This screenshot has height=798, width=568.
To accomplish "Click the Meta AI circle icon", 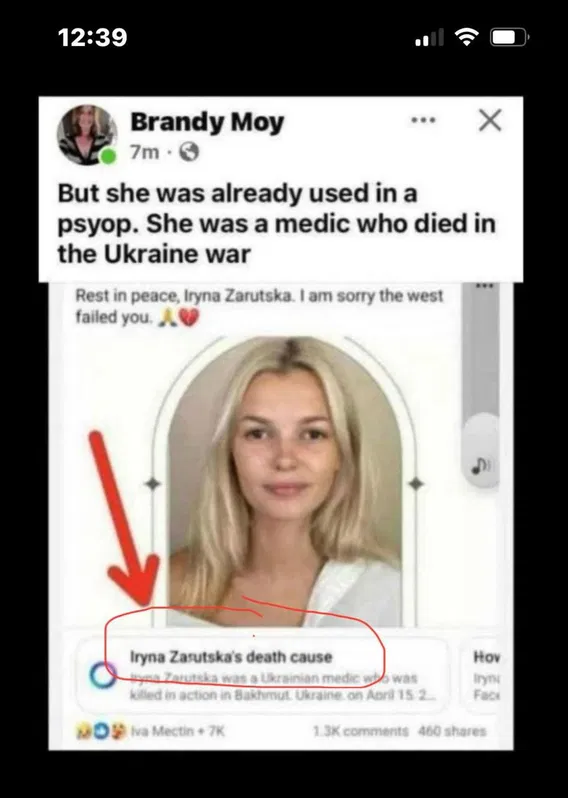I will [103, 675].
